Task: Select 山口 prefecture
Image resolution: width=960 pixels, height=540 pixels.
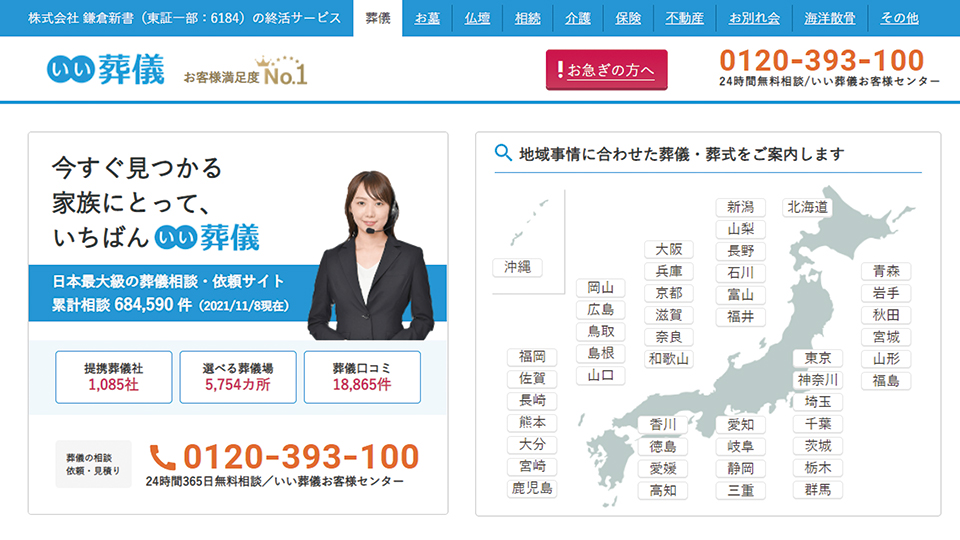Action: pyautogui.click(x=601, y=375)
